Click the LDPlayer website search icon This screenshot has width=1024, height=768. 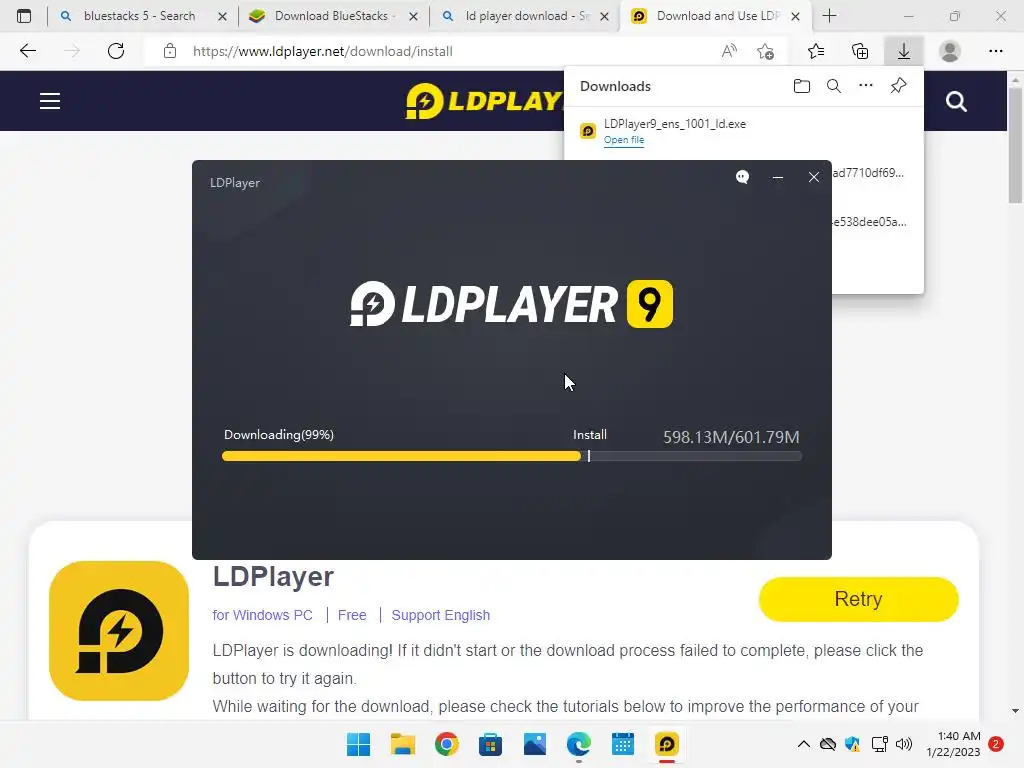[x=956, y=101]
